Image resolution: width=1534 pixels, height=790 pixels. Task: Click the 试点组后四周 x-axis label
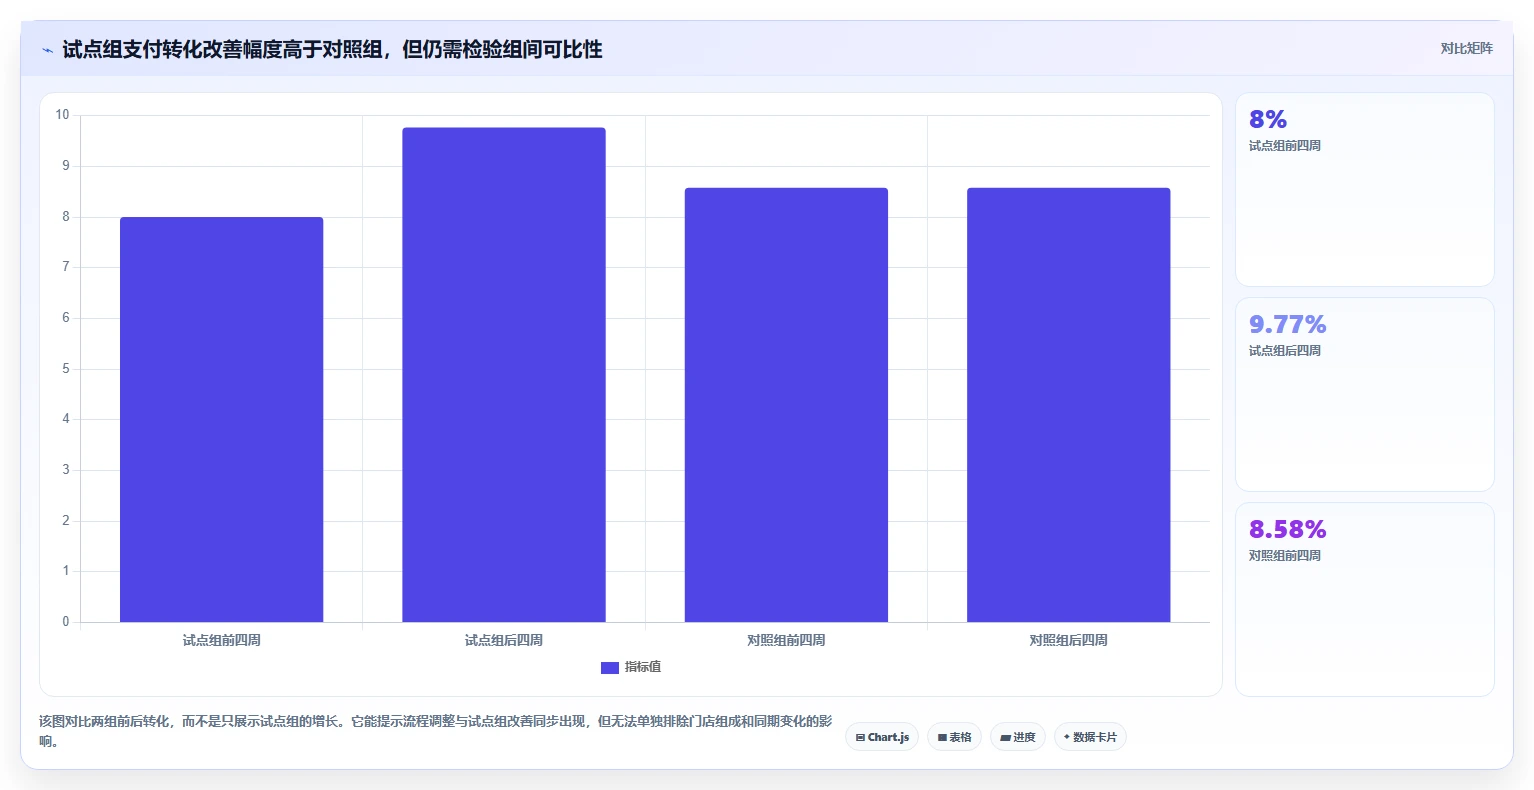(x=504, y=640)
